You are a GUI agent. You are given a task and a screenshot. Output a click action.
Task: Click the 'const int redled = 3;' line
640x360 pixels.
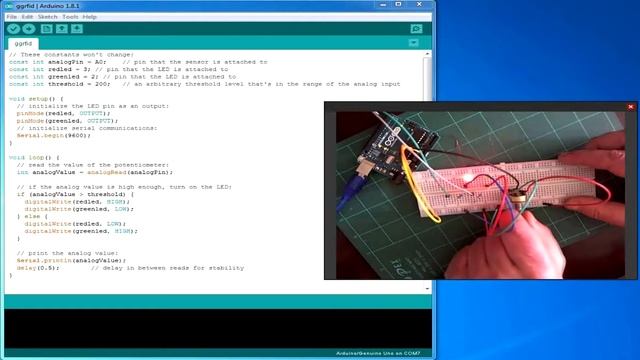50,69
